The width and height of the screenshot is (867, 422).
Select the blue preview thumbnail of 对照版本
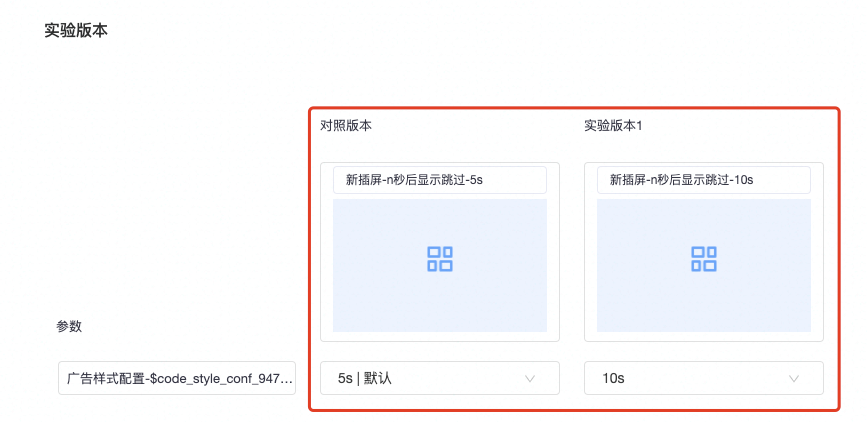click(440, 265)
